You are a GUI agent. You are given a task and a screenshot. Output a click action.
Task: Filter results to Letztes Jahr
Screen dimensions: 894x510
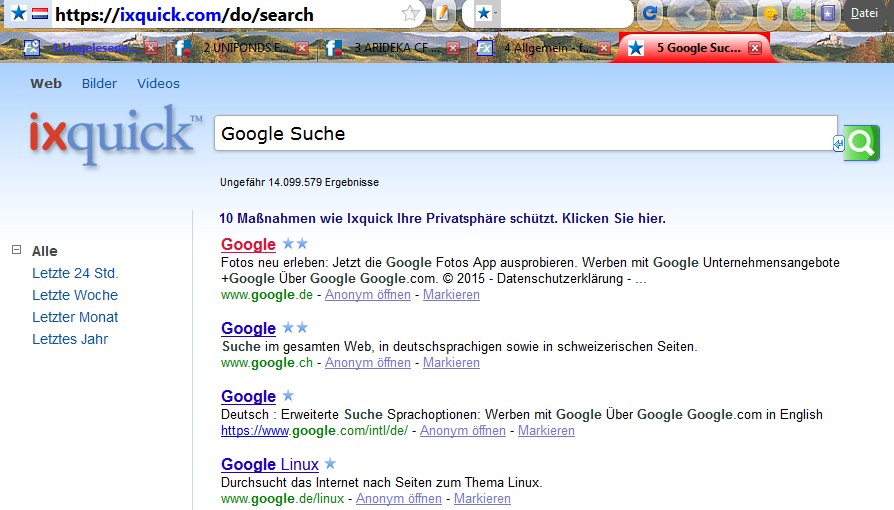tap(70, 339)
